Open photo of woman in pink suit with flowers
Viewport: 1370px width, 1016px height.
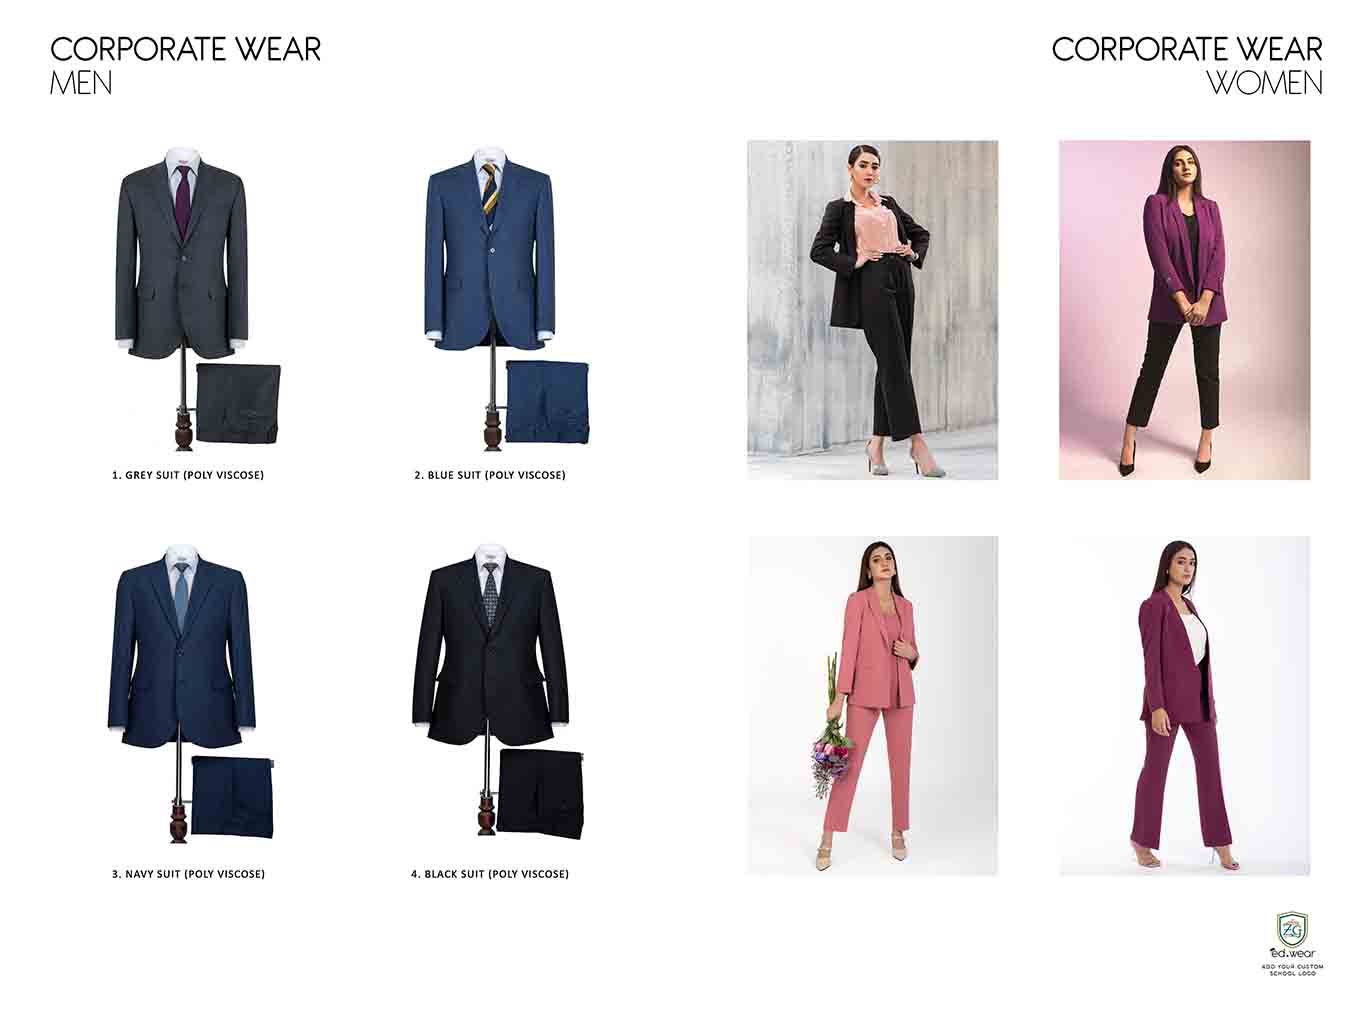[x=872, y=706]
